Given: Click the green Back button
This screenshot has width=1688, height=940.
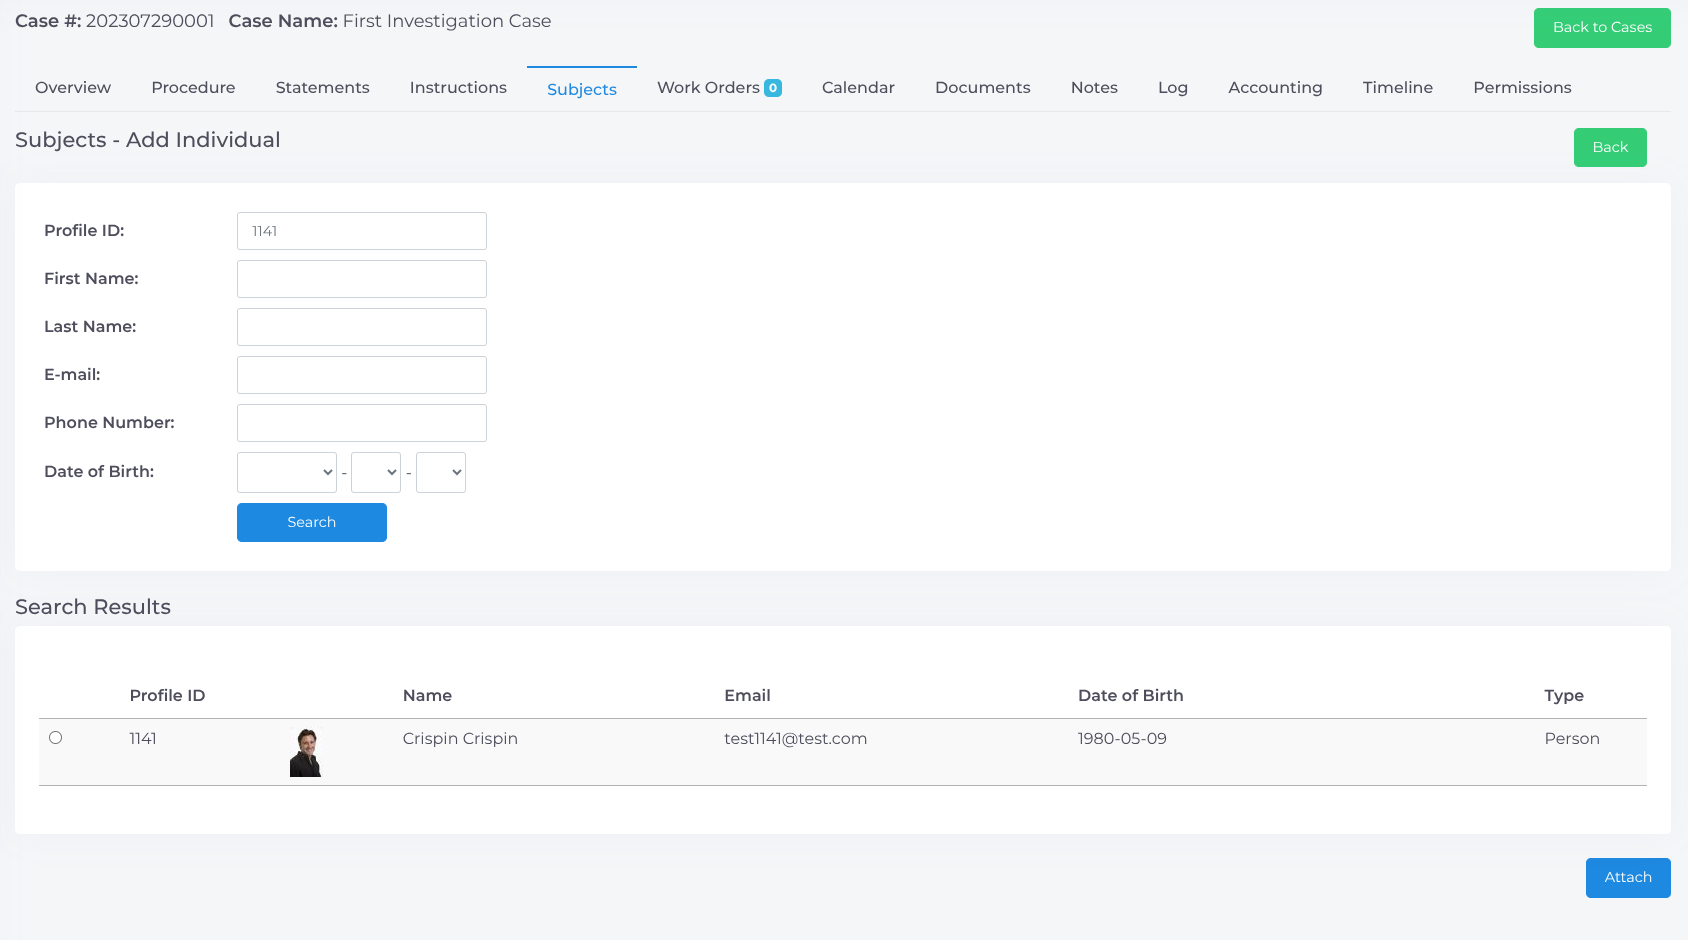Looking at the screenshot, I should click(x=1610, y=147).
